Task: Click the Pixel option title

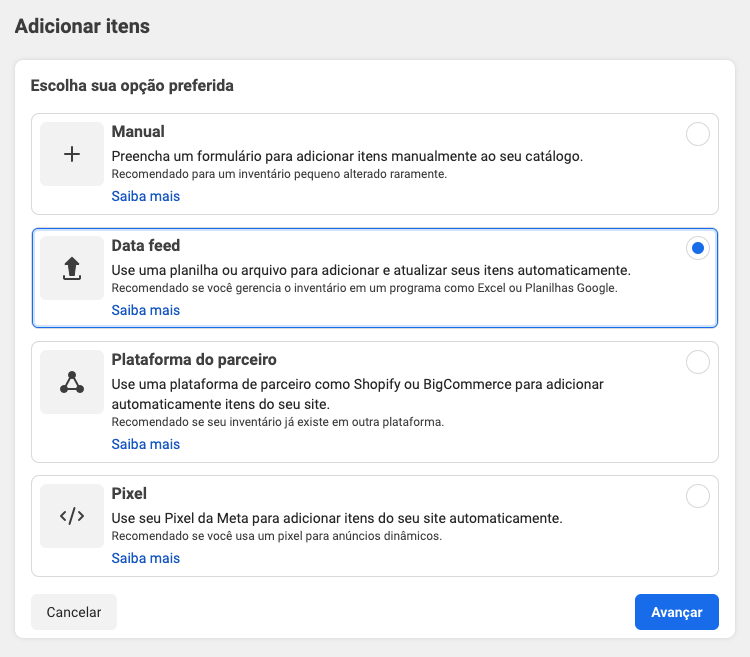Action: coord(130,494)
